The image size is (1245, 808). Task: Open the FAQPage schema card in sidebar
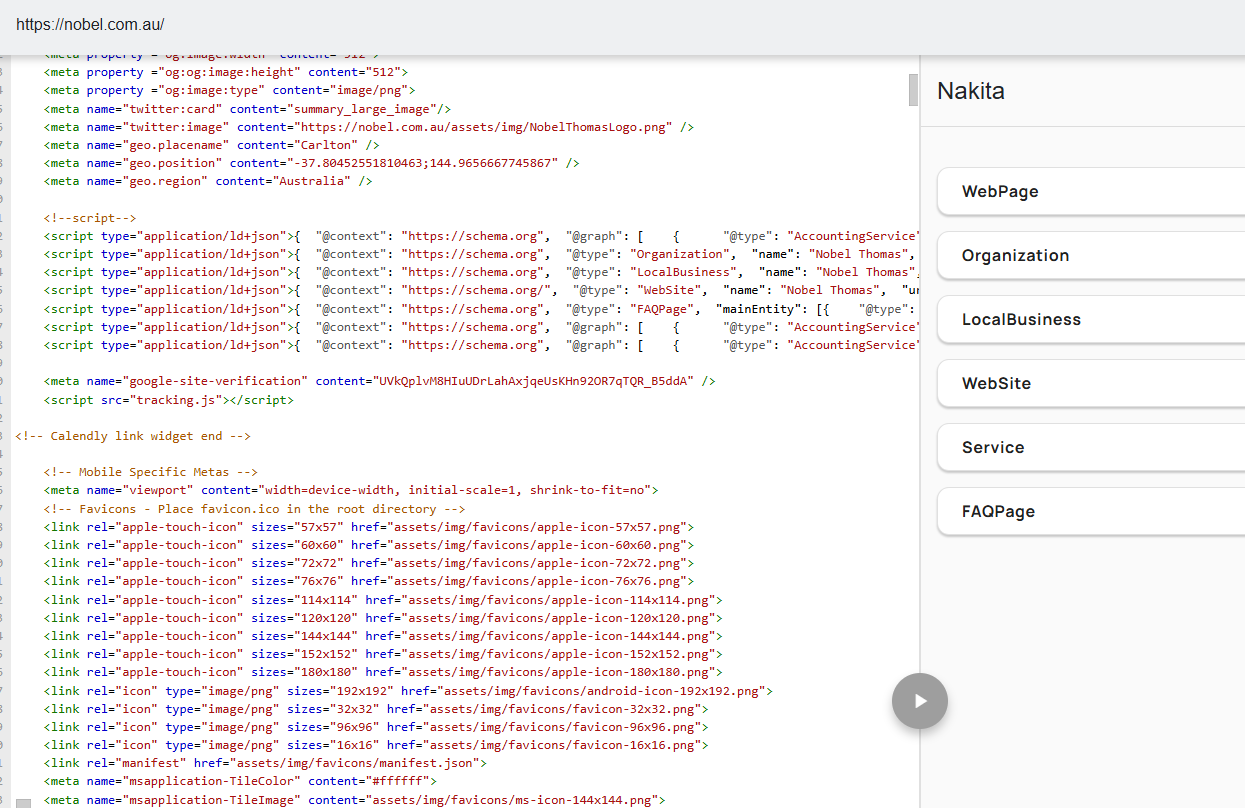click(x=1091, y=511)
